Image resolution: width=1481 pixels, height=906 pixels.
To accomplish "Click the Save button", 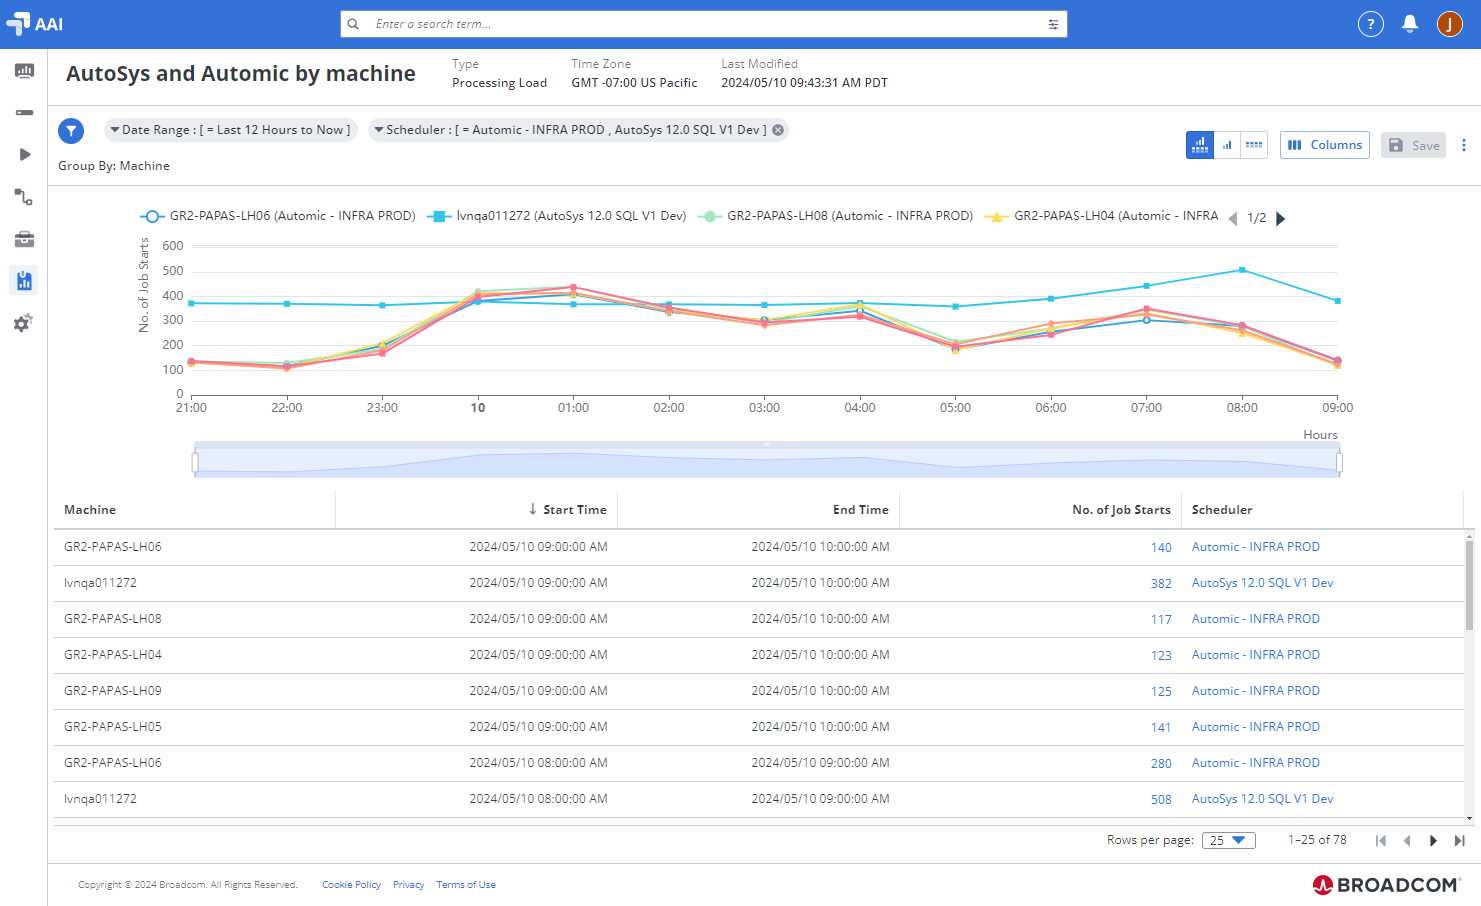I will tap(1413, 145).
